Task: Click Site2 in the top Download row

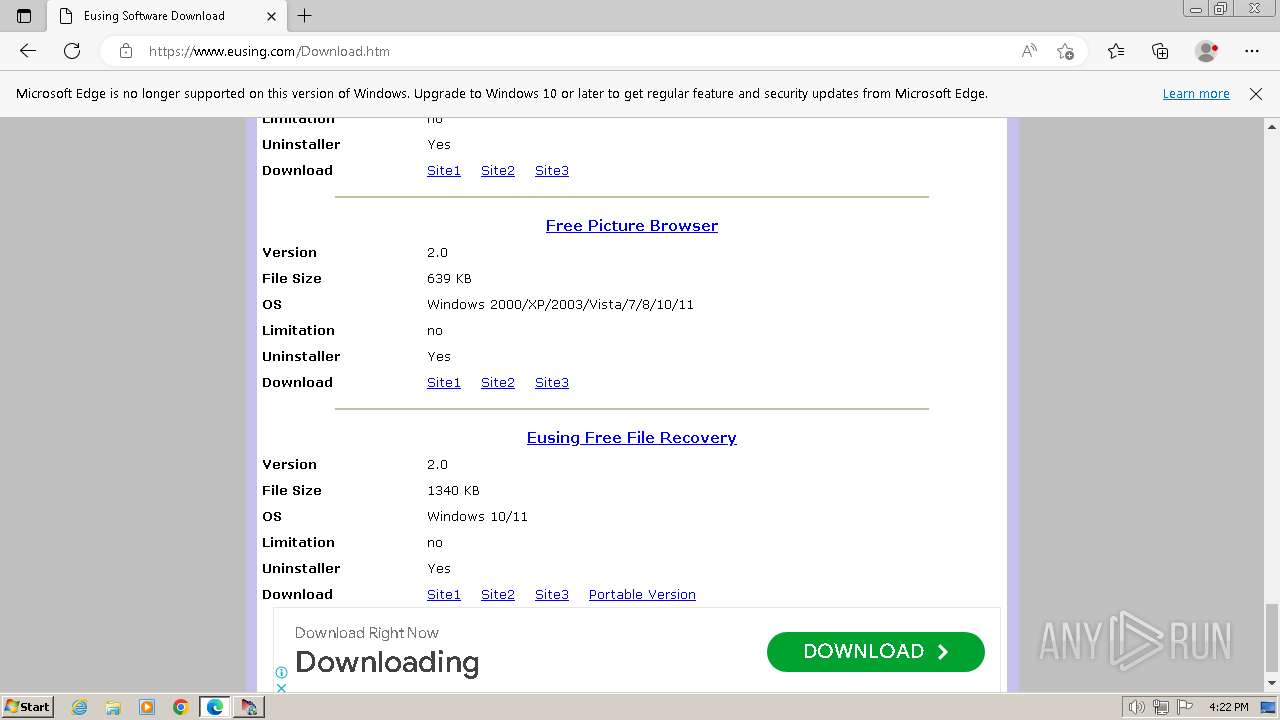Action: pyautogui.click(x=498, y=171)
